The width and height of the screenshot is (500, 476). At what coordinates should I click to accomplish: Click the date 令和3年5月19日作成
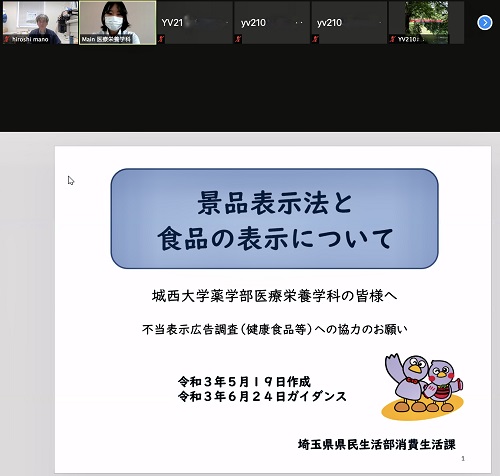tap(244, 381)
